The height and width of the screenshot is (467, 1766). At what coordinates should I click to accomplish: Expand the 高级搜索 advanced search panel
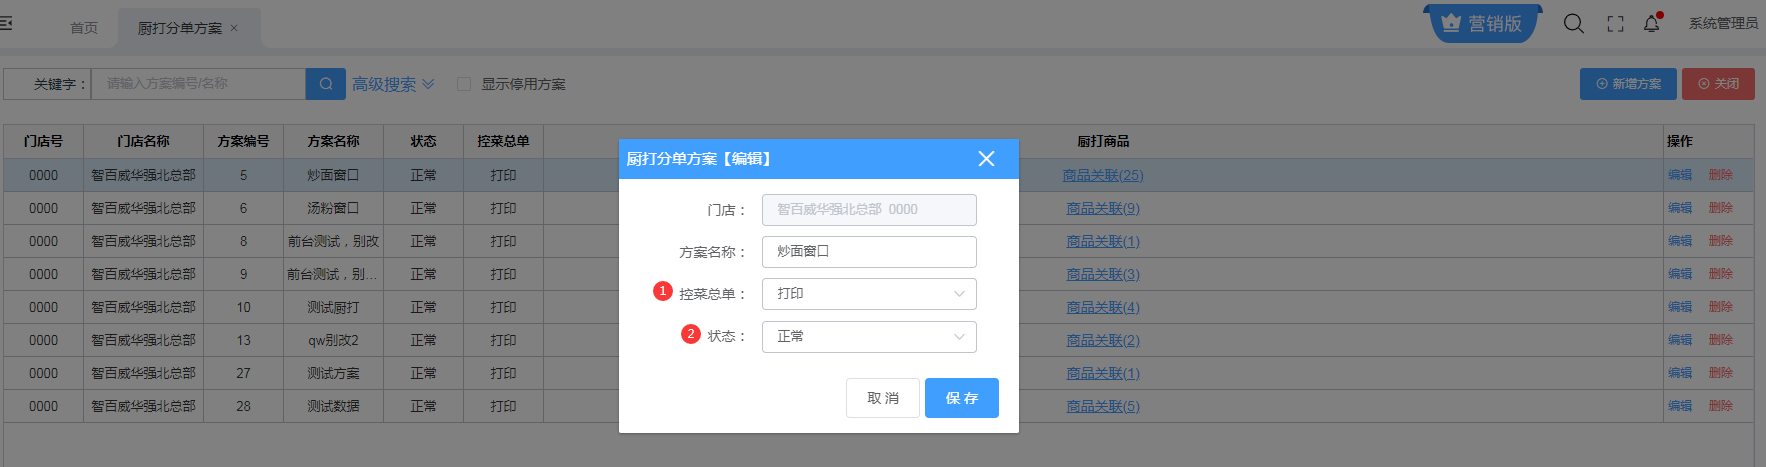point(392,84)
